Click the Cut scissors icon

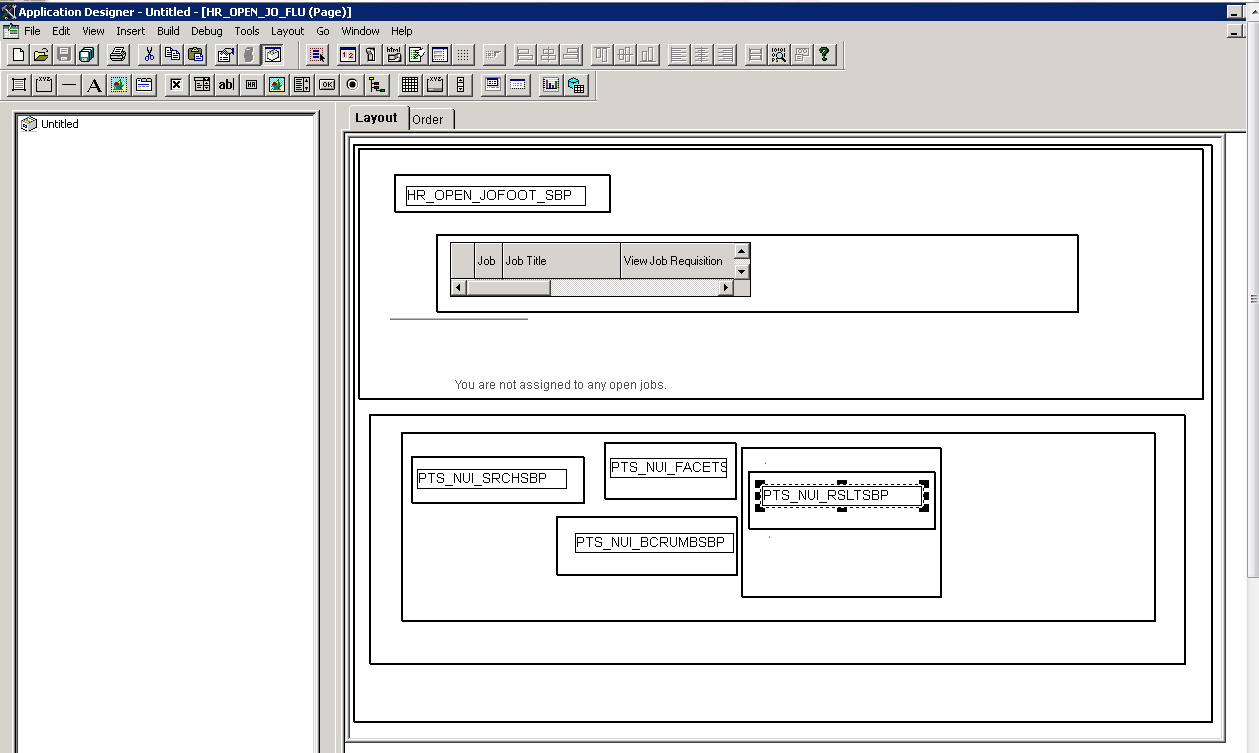[149, 54]
